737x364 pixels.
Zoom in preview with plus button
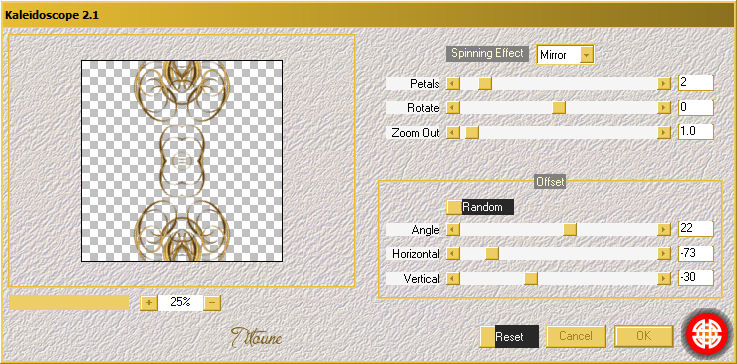149,302
